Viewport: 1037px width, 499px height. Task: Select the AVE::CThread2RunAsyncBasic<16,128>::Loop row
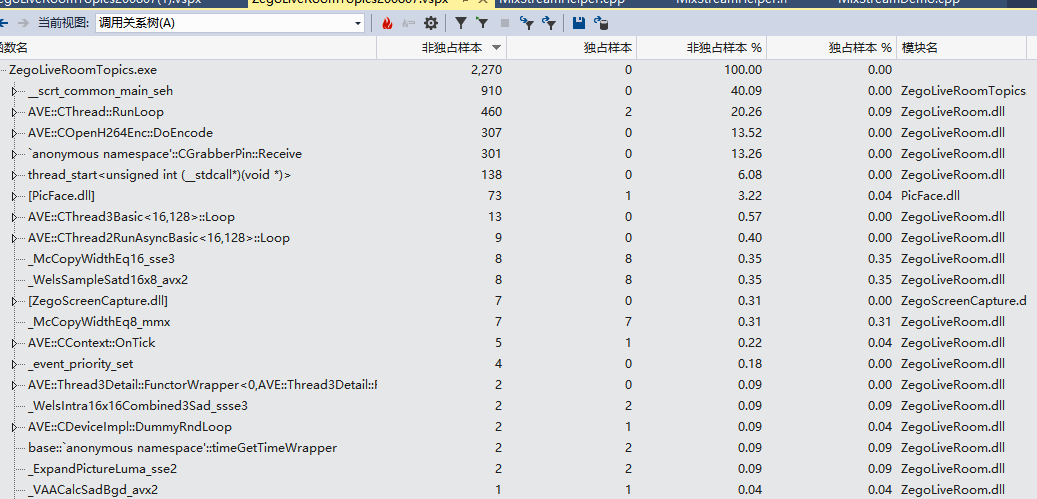pos(518,238)
